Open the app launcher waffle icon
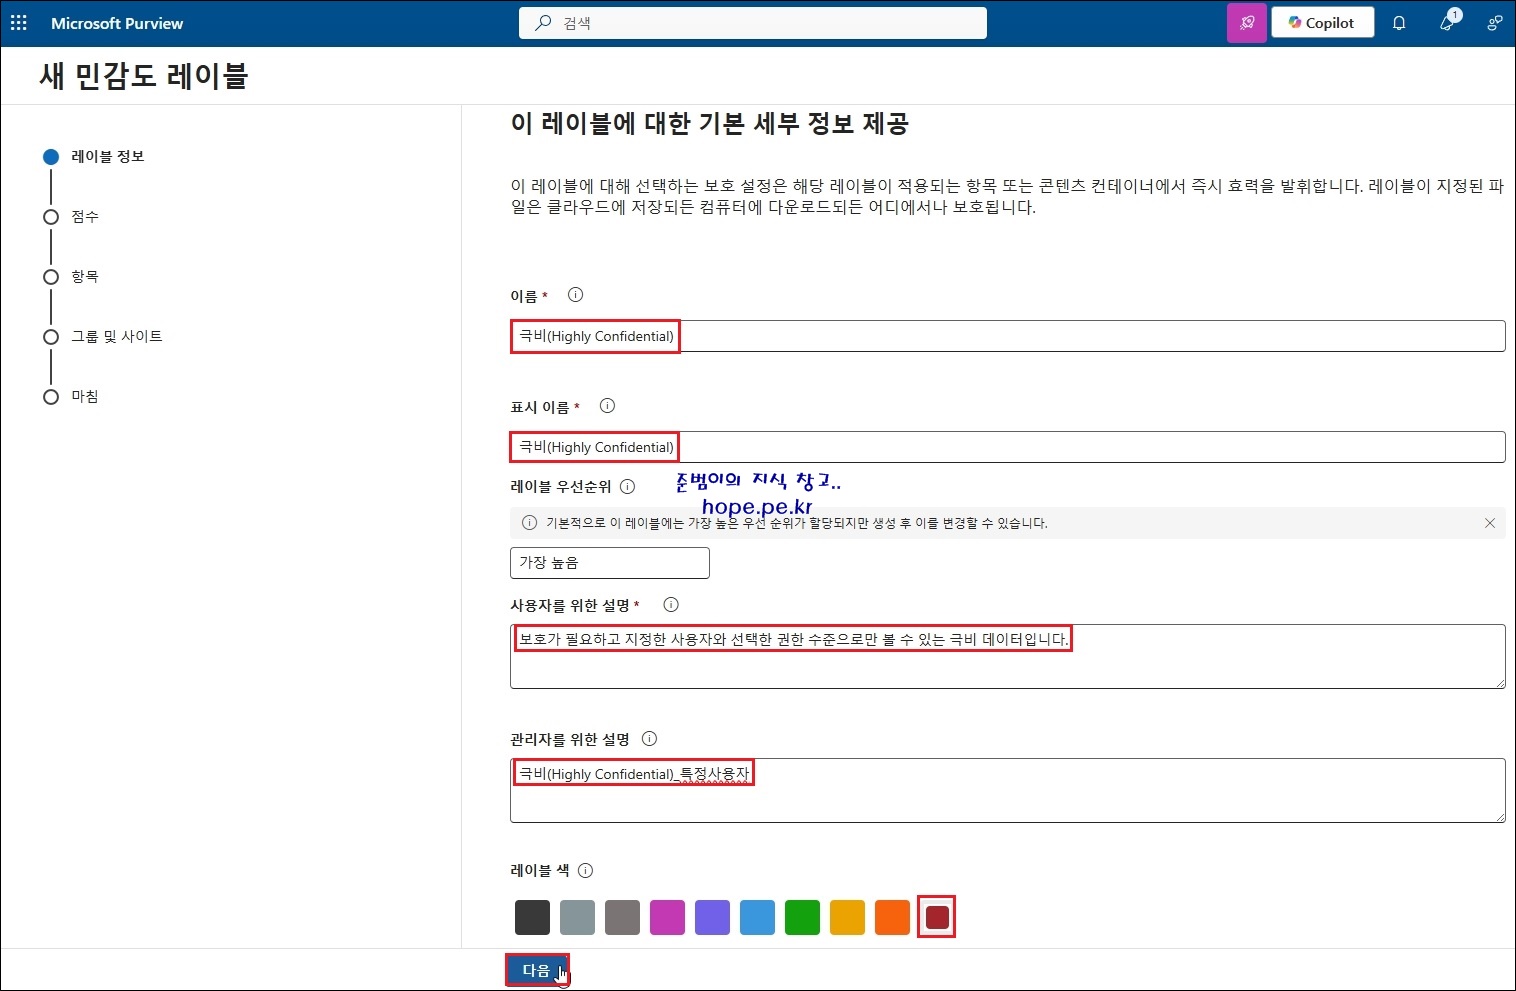Viewport: 1516px width, 991px height. pos(19,23)
